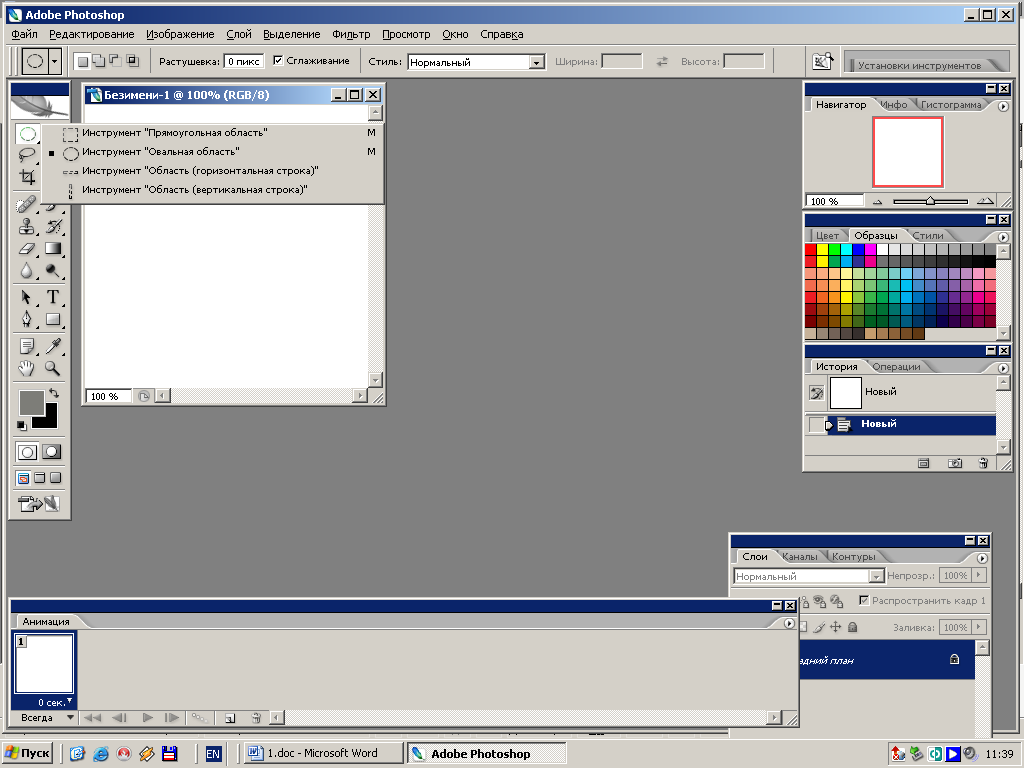
Task: Select the Gradient tool
Action: (x=53, y=249)
